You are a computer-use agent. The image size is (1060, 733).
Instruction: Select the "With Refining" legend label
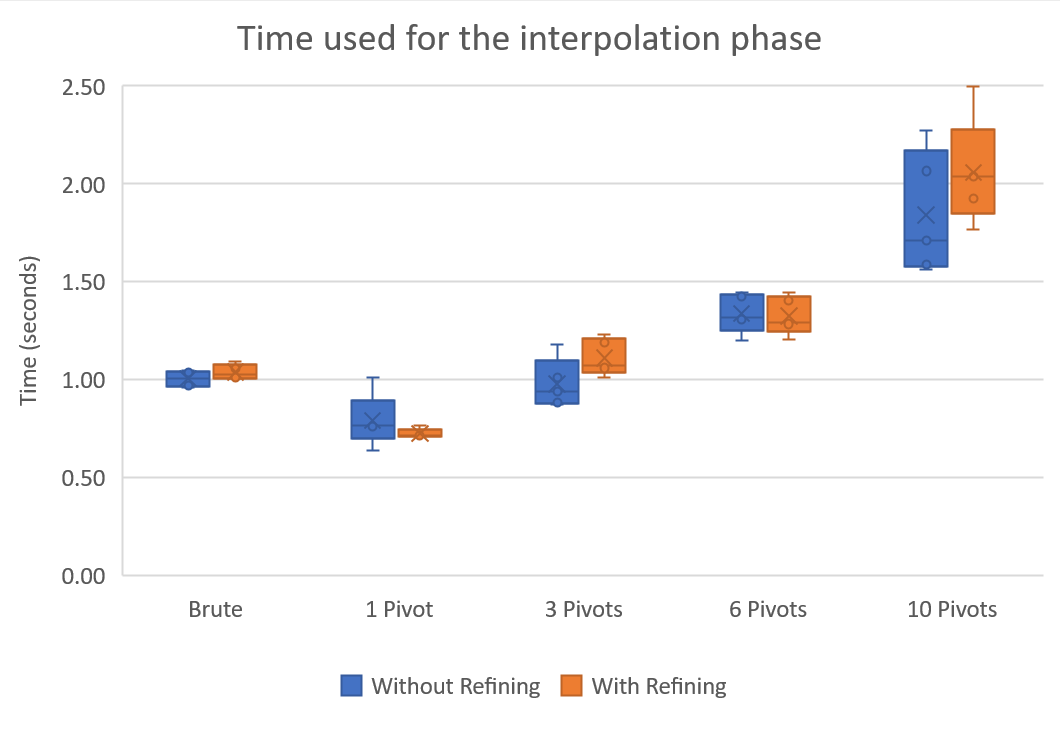coord(659,686)
